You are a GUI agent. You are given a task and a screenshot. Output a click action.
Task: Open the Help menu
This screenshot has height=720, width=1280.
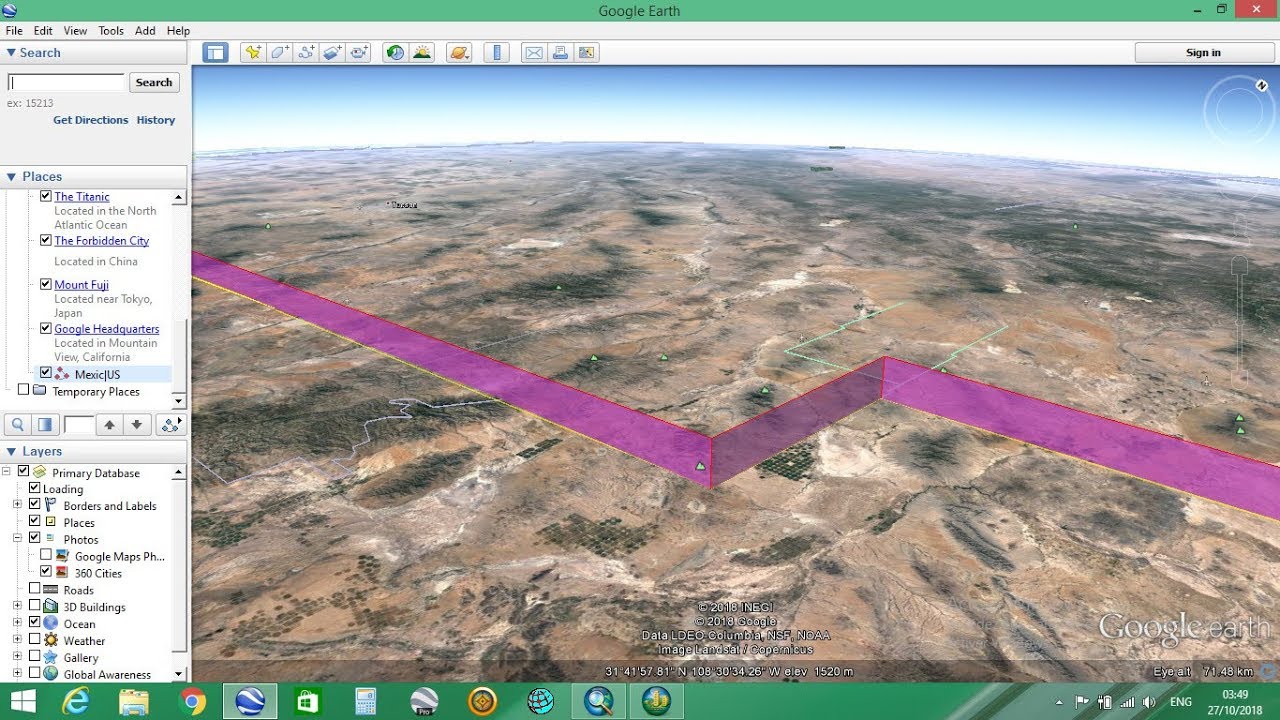(178, 31)
